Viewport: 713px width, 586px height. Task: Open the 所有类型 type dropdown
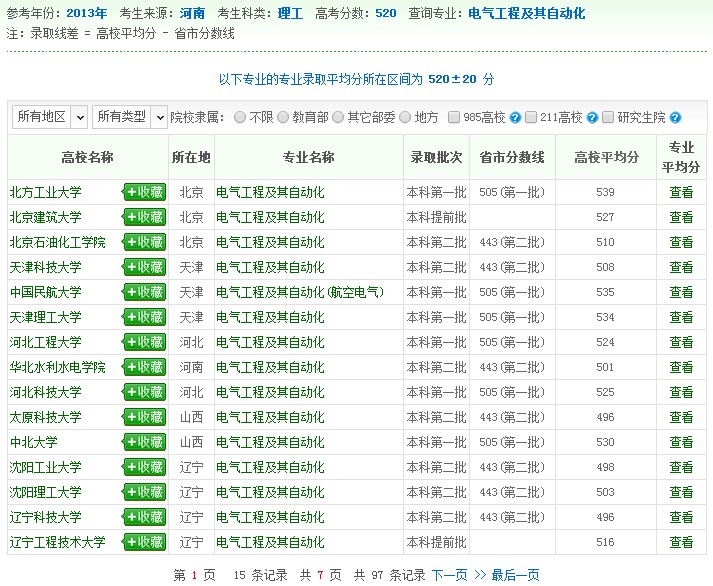(130, 117)
